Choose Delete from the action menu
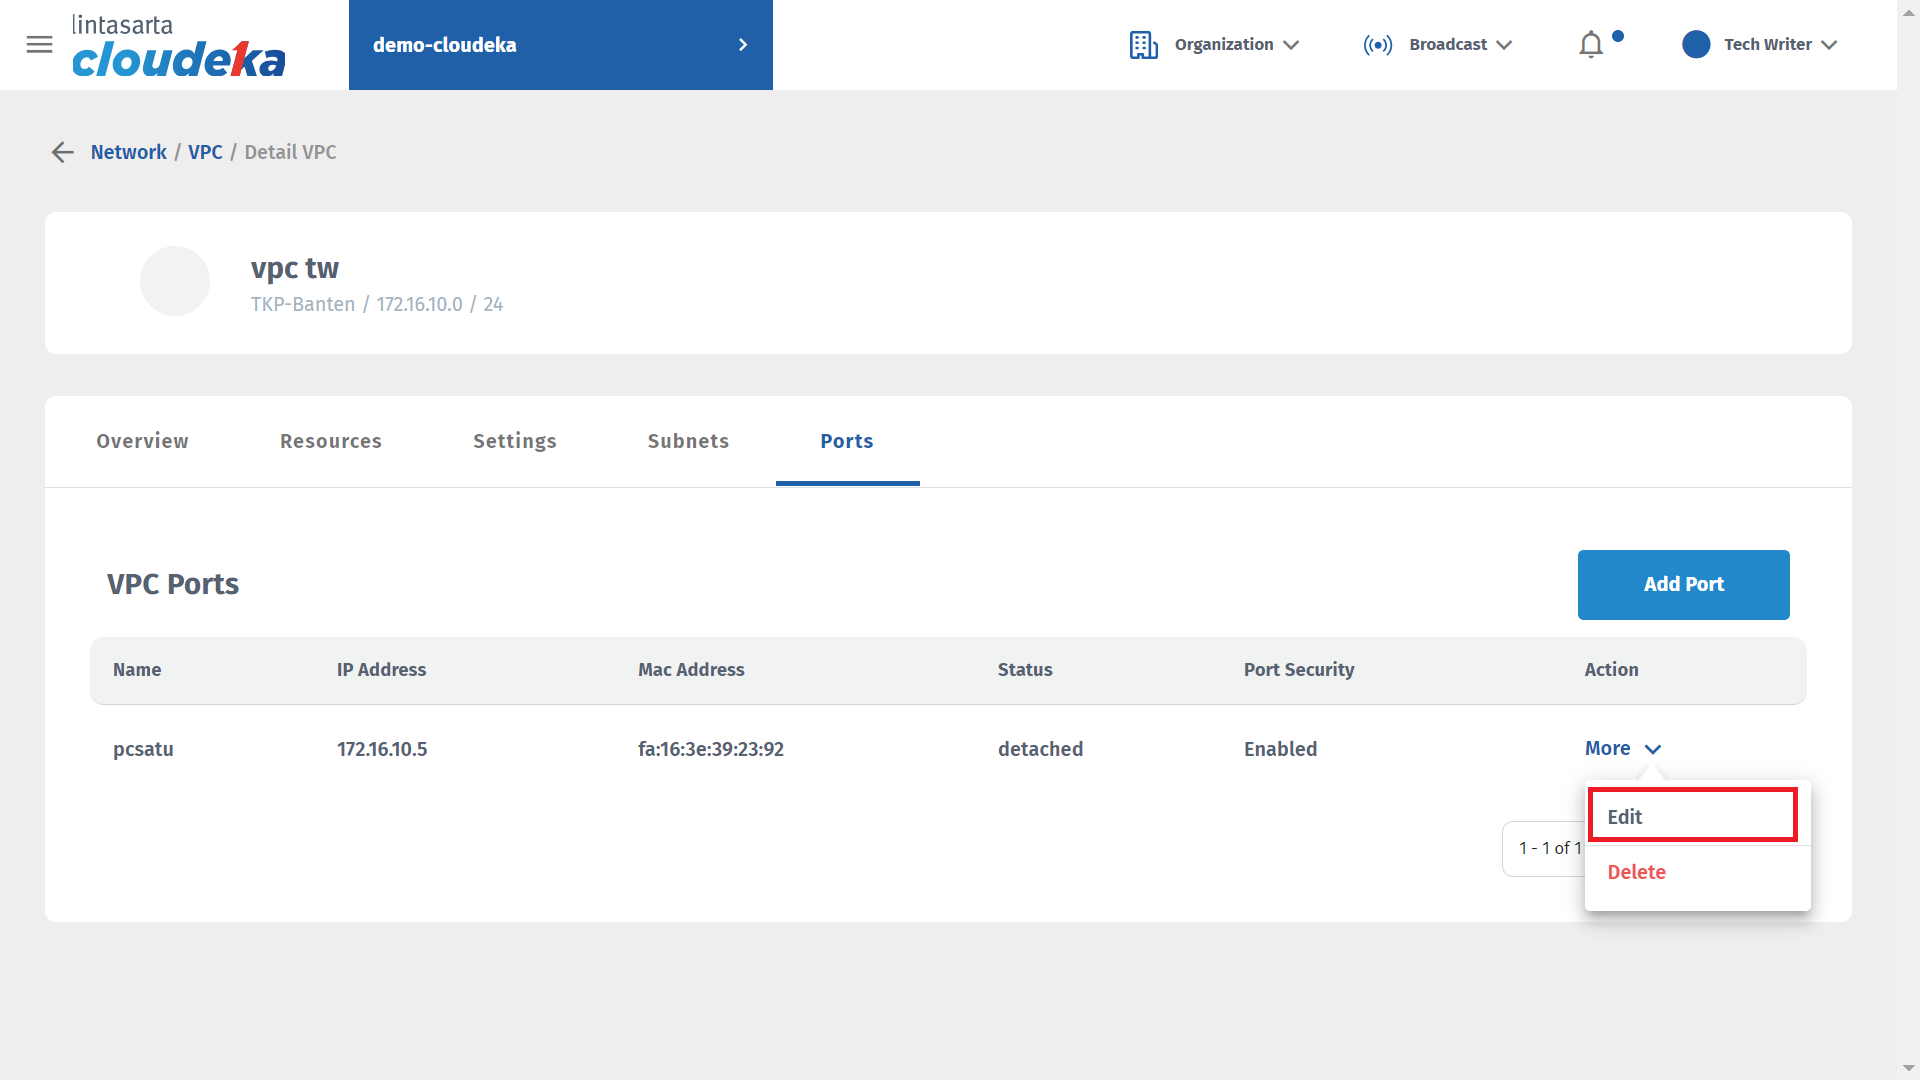 [1636, 872]
